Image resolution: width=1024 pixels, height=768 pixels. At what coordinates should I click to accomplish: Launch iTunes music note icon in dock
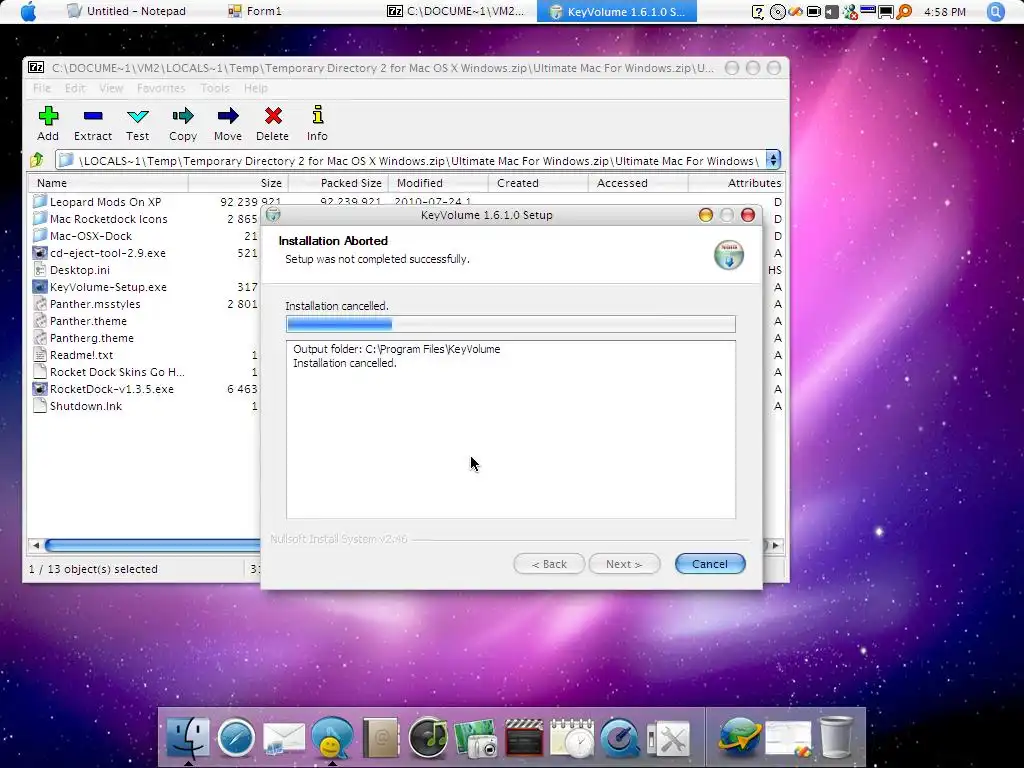tap(428, 738)
